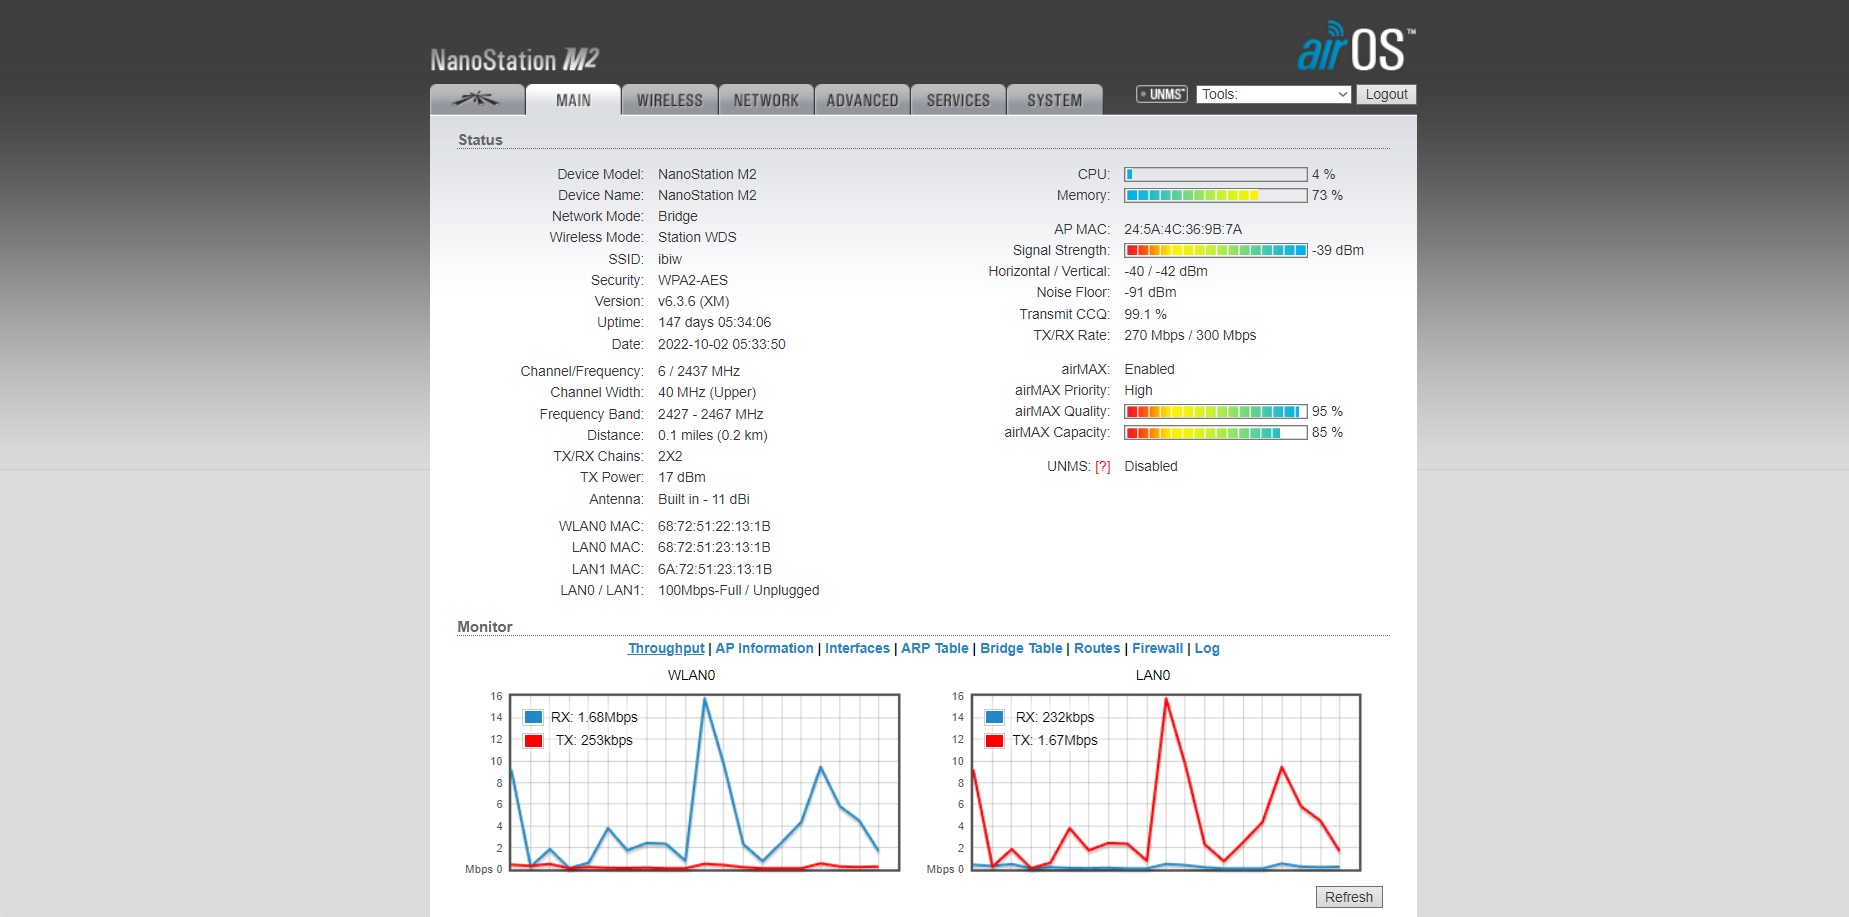Click Wireless Mode value Station WDS
This screenshot has height=917, width=1849.
697,237
